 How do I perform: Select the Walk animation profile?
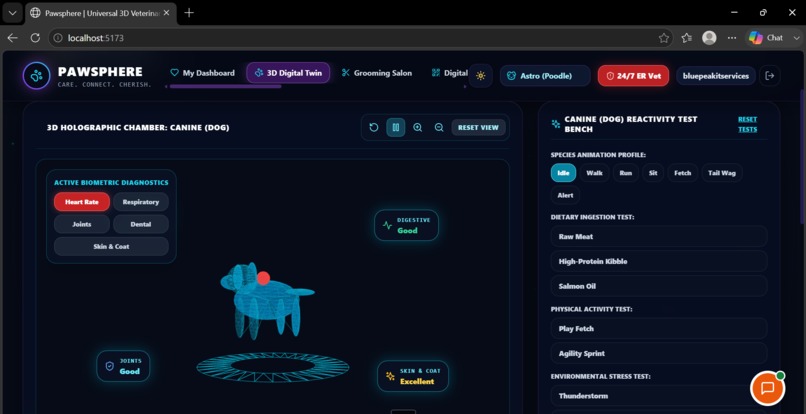594,173
